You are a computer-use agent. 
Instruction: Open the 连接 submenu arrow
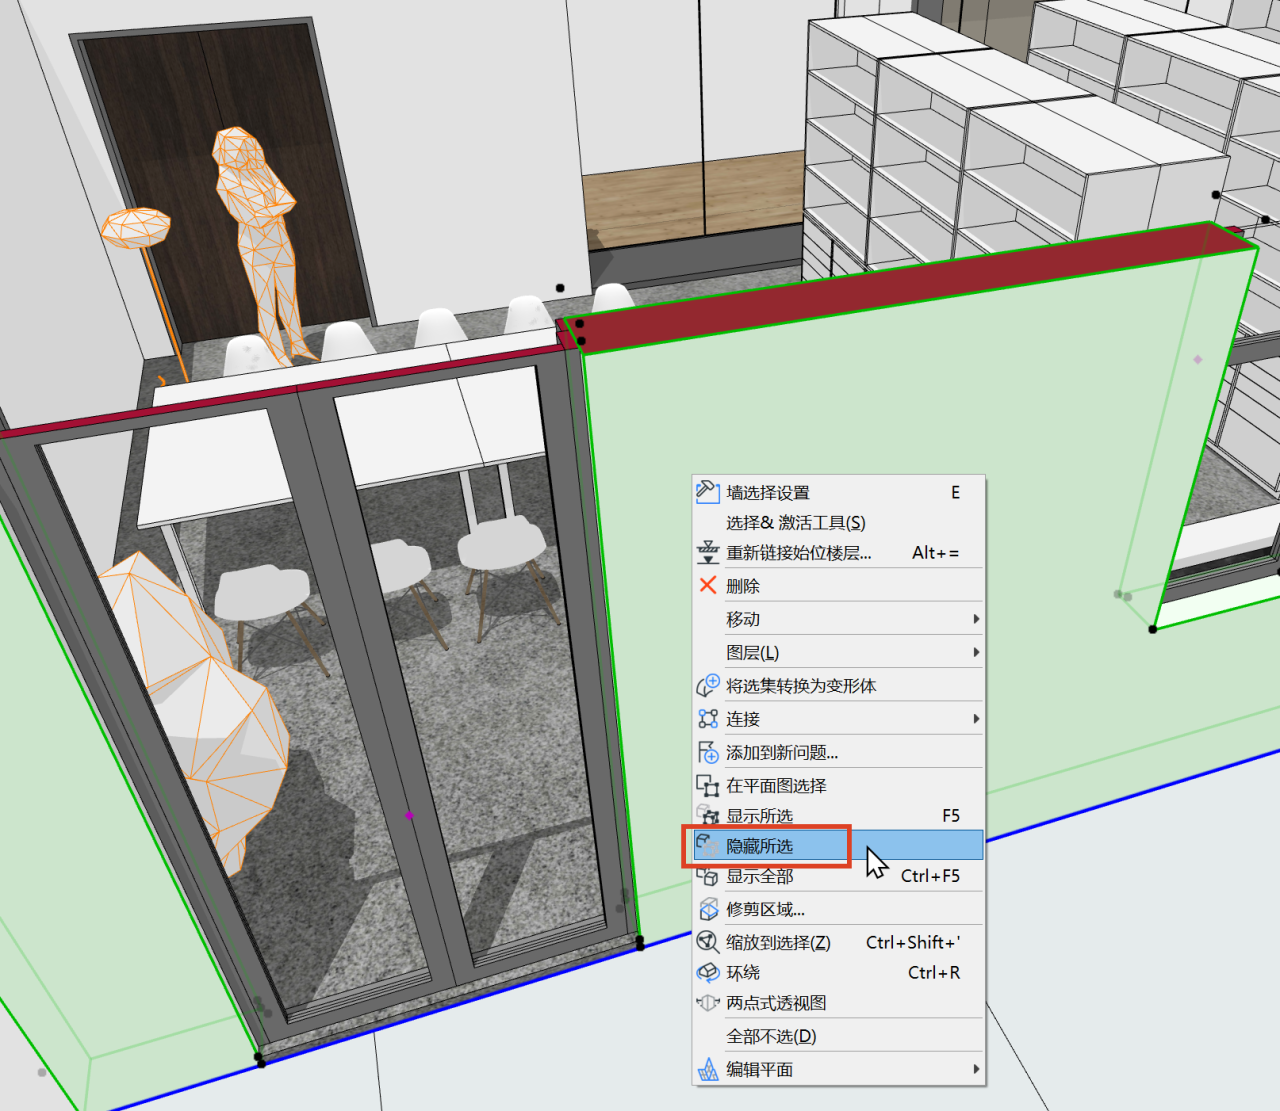[x=977, y=718]
